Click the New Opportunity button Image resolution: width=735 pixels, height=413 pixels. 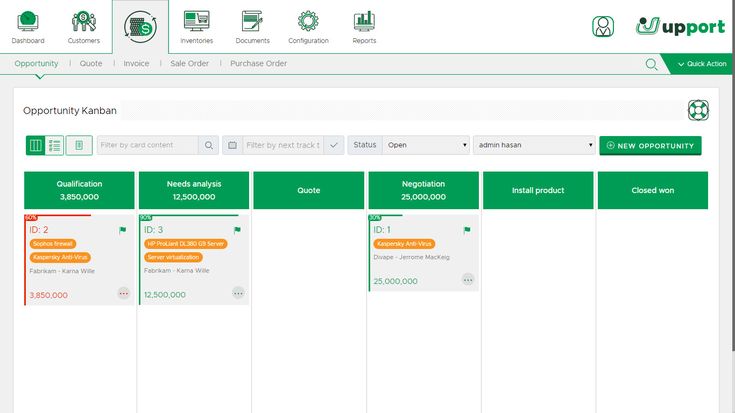point(650,145)
